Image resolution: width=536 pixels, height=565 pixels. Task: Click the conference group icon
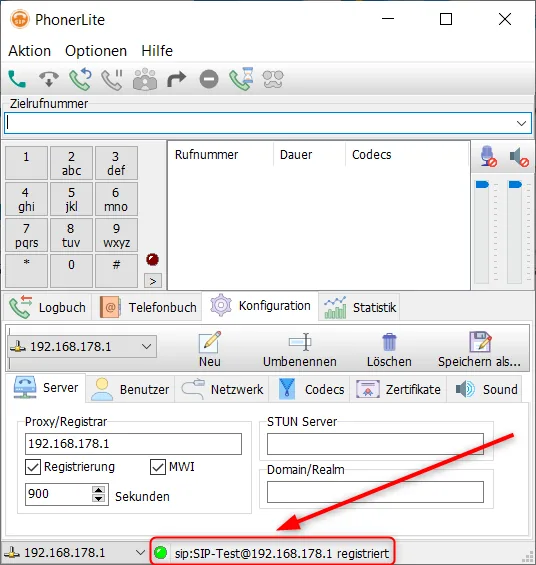click(x=145, y=79)
